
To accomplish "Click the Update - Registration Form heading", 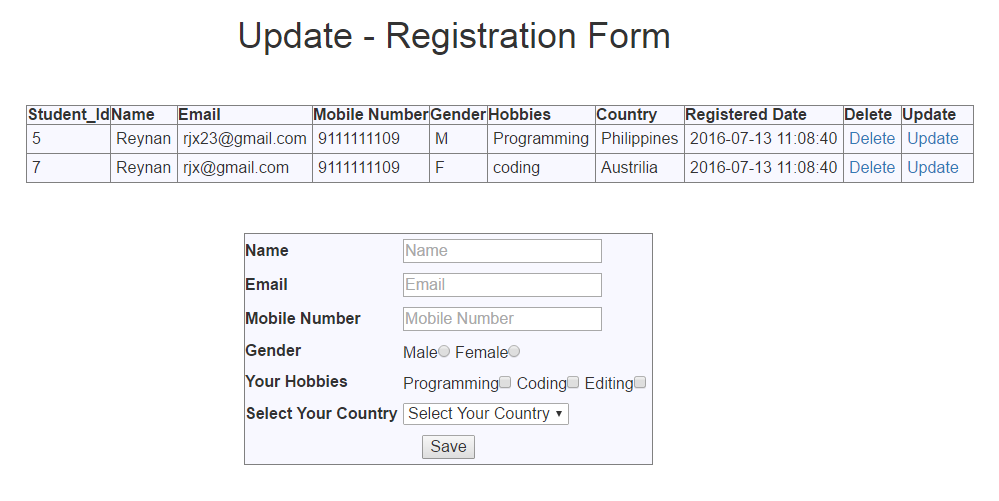I will [454, 37].
